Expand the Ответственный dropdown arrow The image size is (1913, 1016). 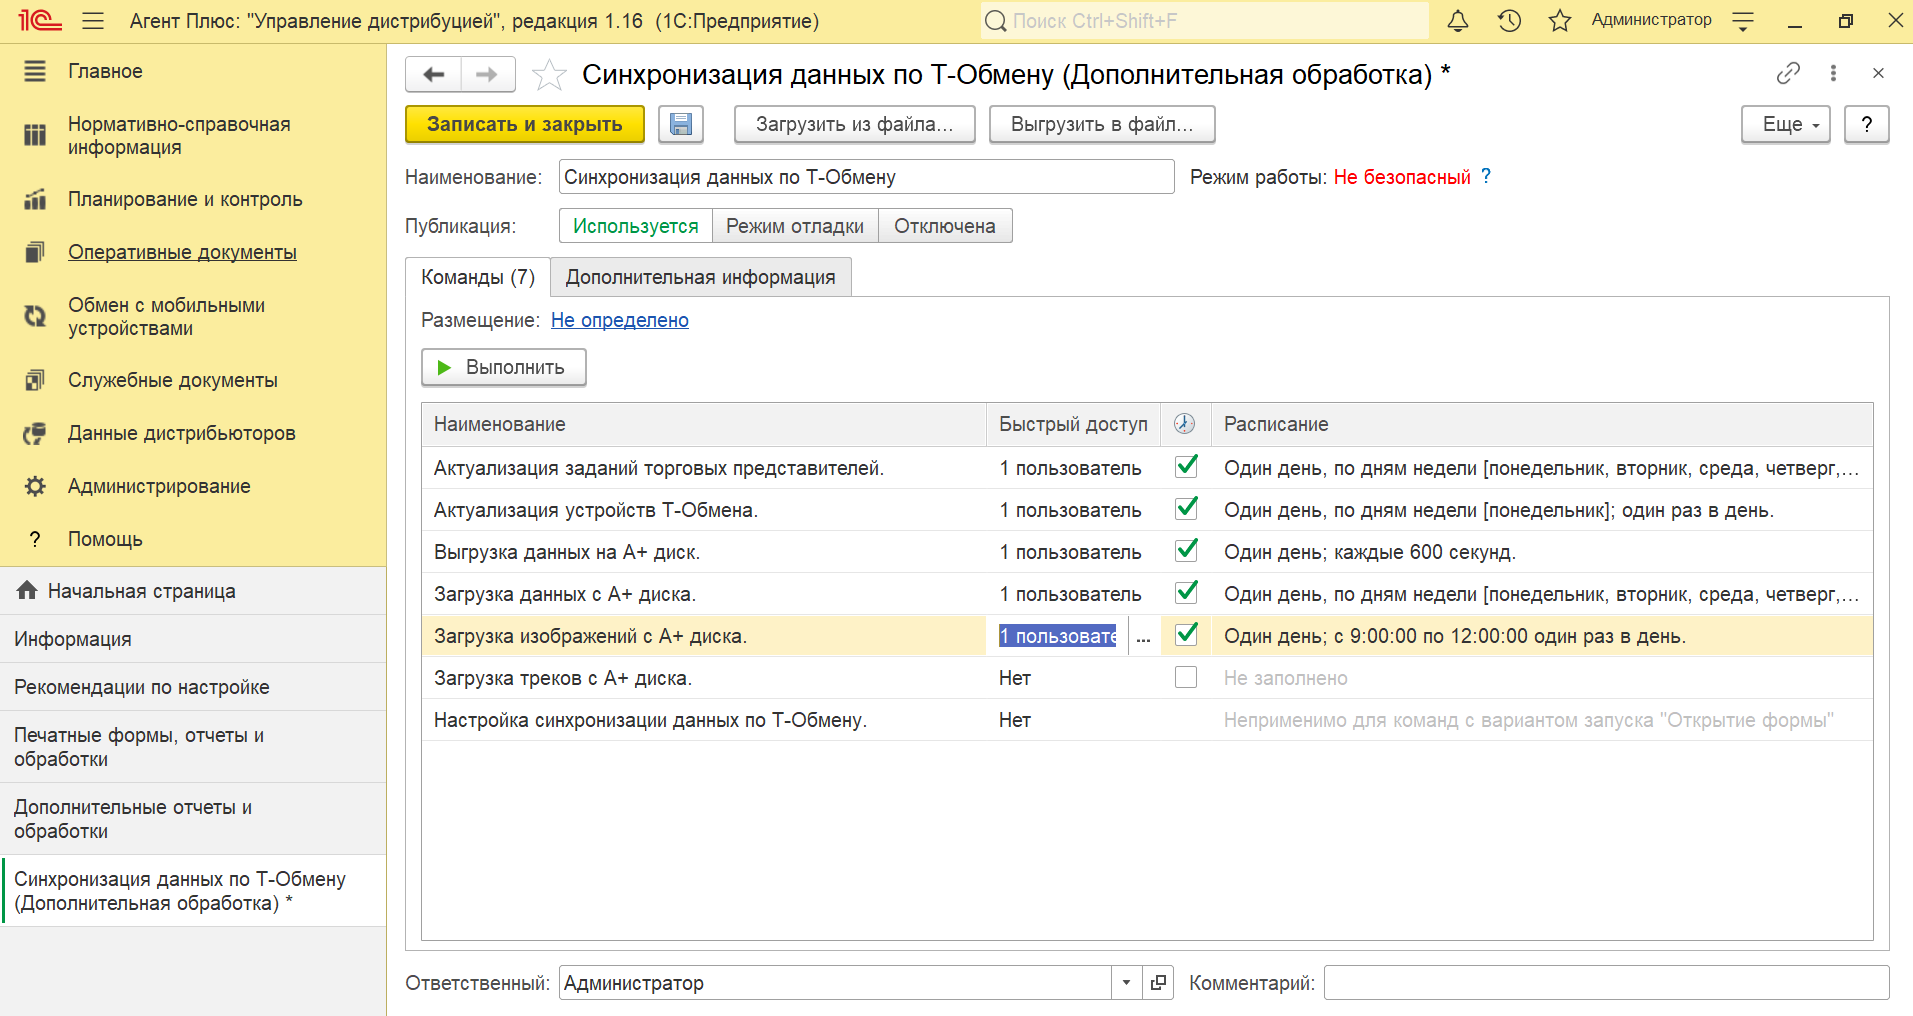[1126, 983]
